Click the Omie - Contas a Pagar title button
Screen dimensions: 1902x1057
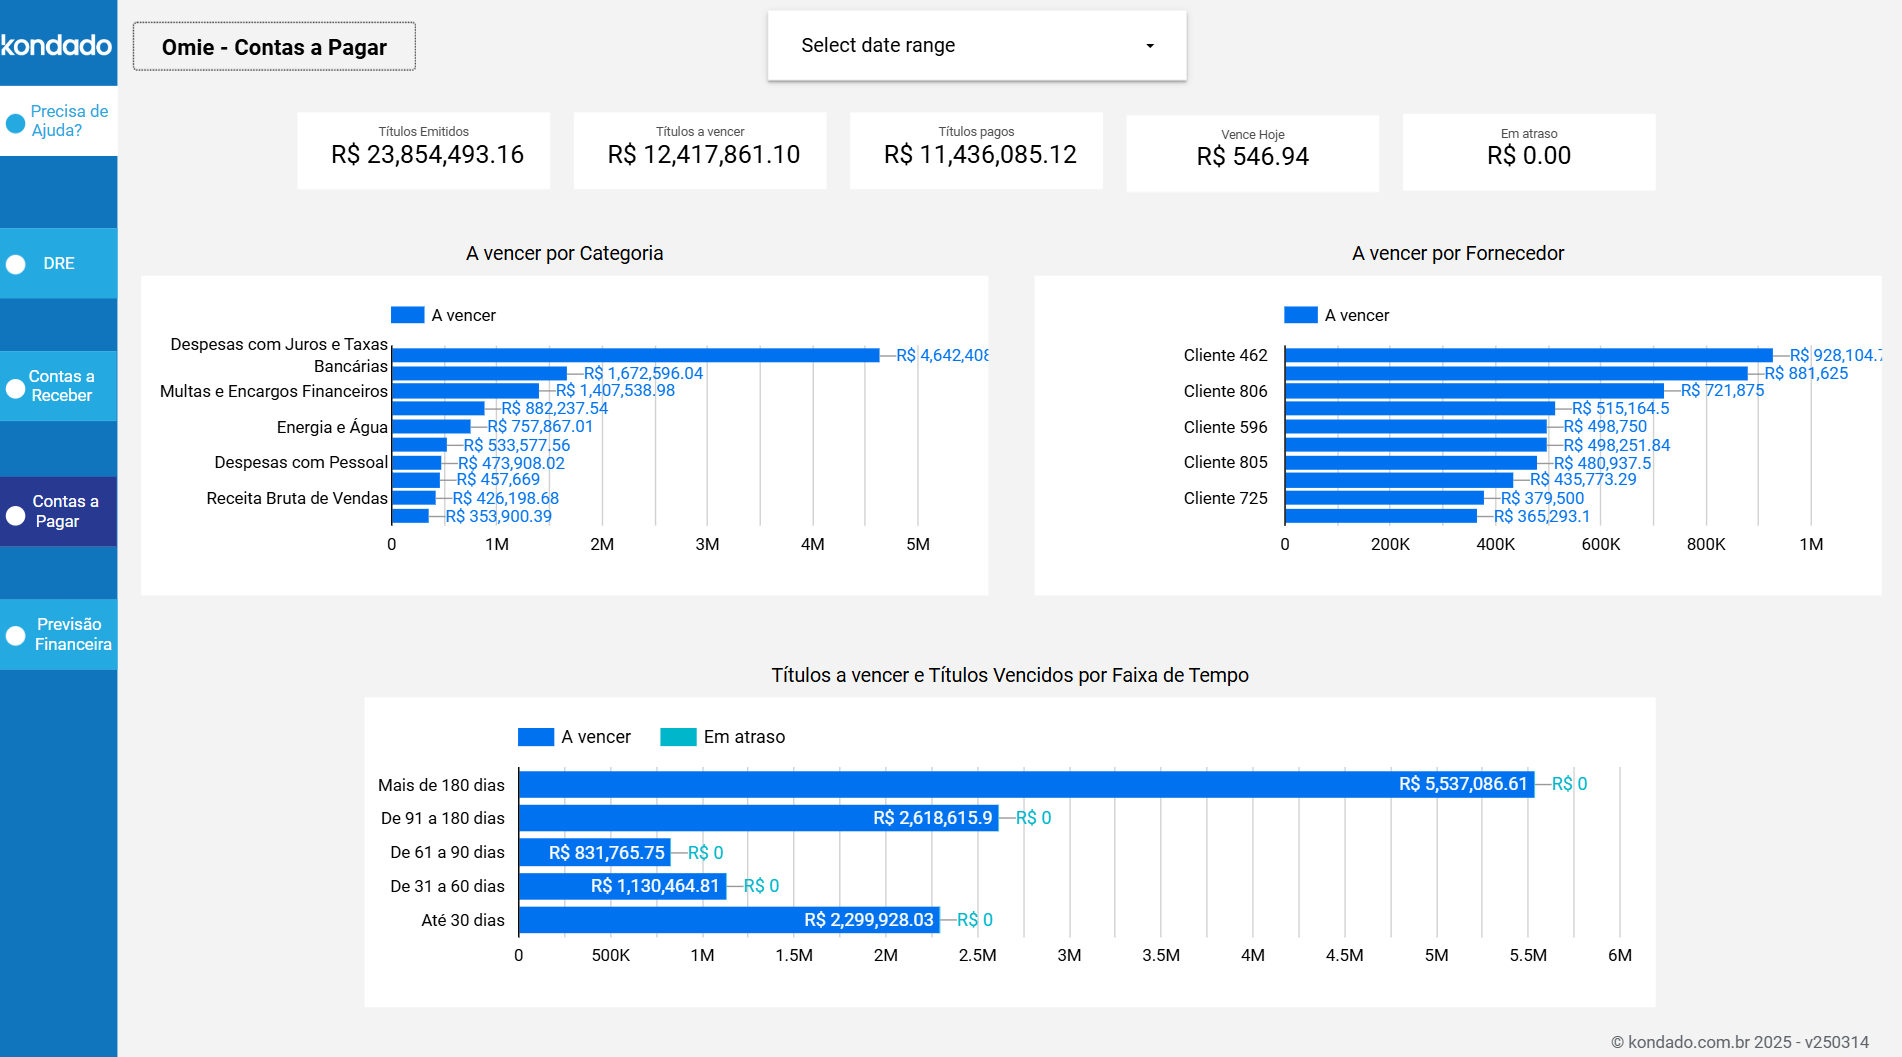(273, 46)
